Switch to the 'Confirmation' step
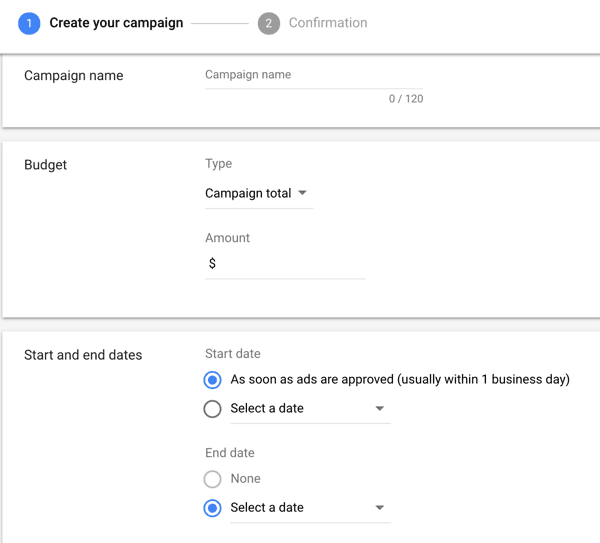 [x=328, y=23]
